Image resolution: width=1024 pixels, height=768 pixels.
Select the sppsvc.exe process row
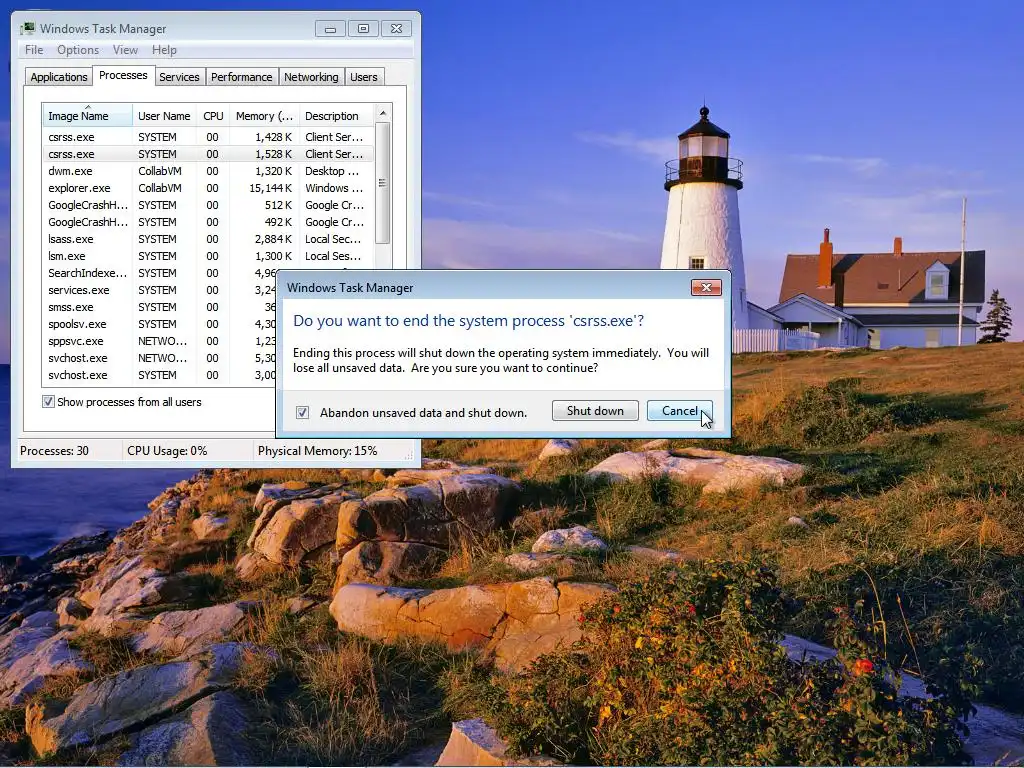point(159,341)
